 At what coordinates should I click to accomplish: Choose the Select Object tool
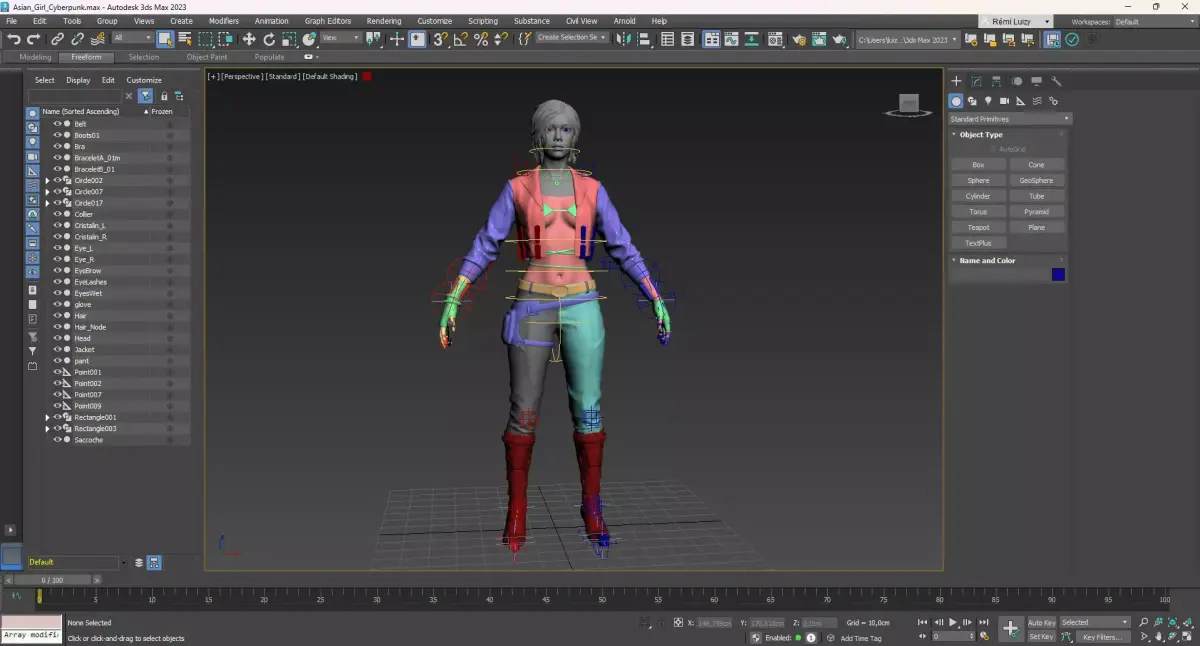pyautogui.click(x=165, y=39)
